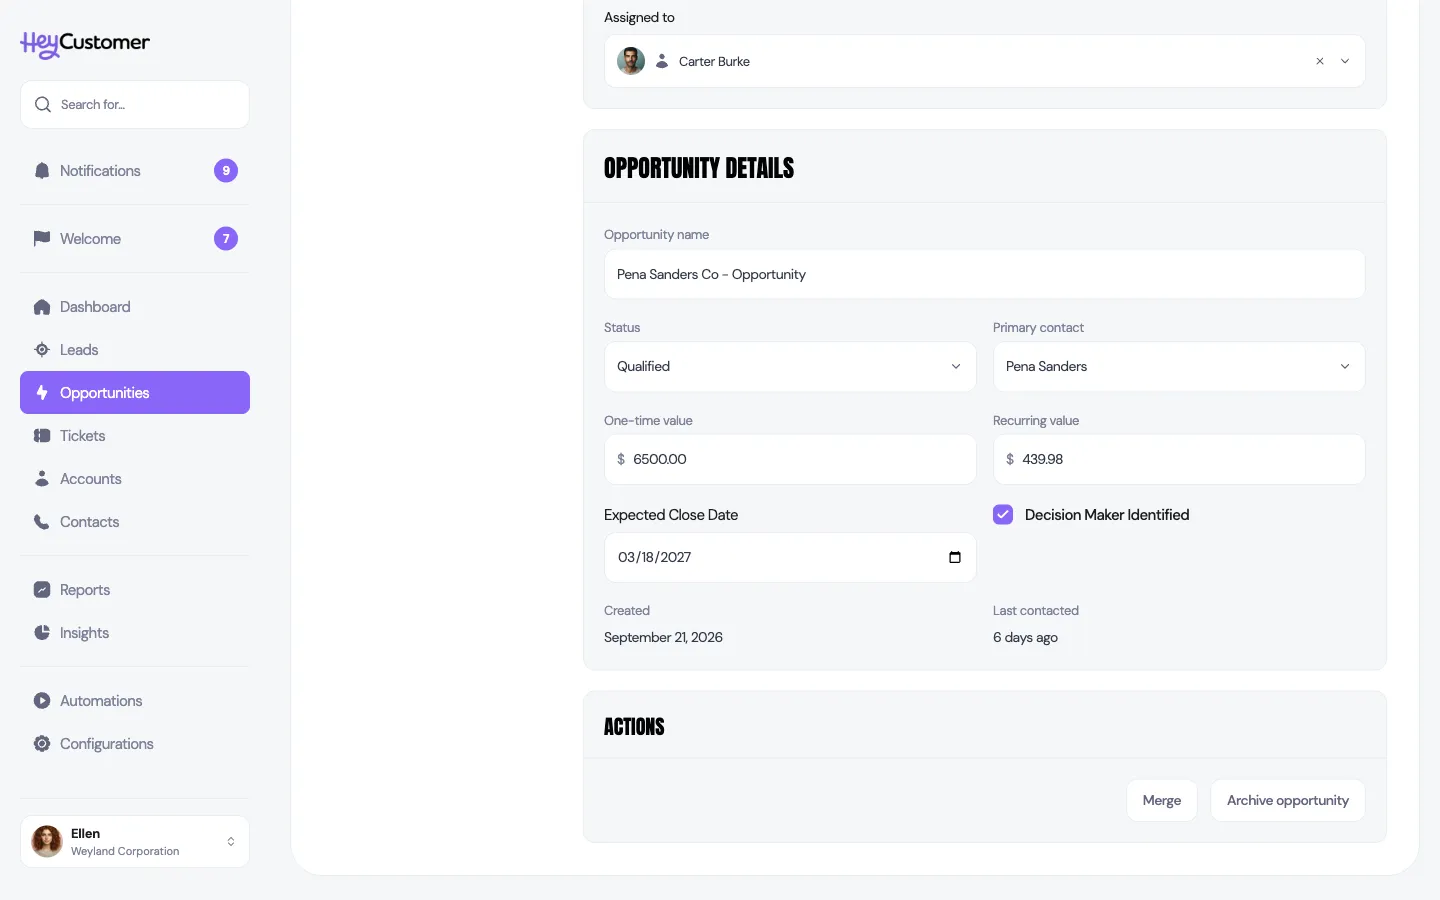Click the Notifications bell icon
Viewport: 1440px width, 900px height.
click(x=42, y=171)
